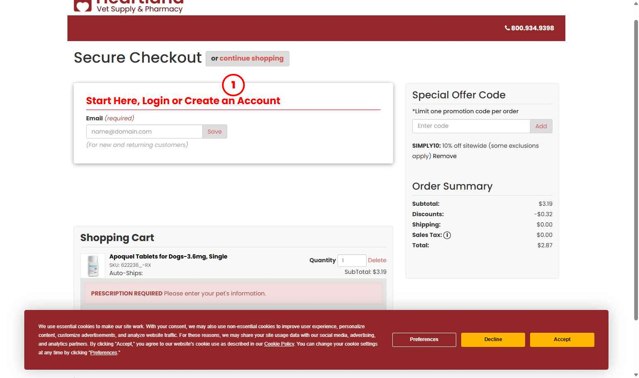Save the entered email address
Screen dimensions: 639x378
click(215, 132)
